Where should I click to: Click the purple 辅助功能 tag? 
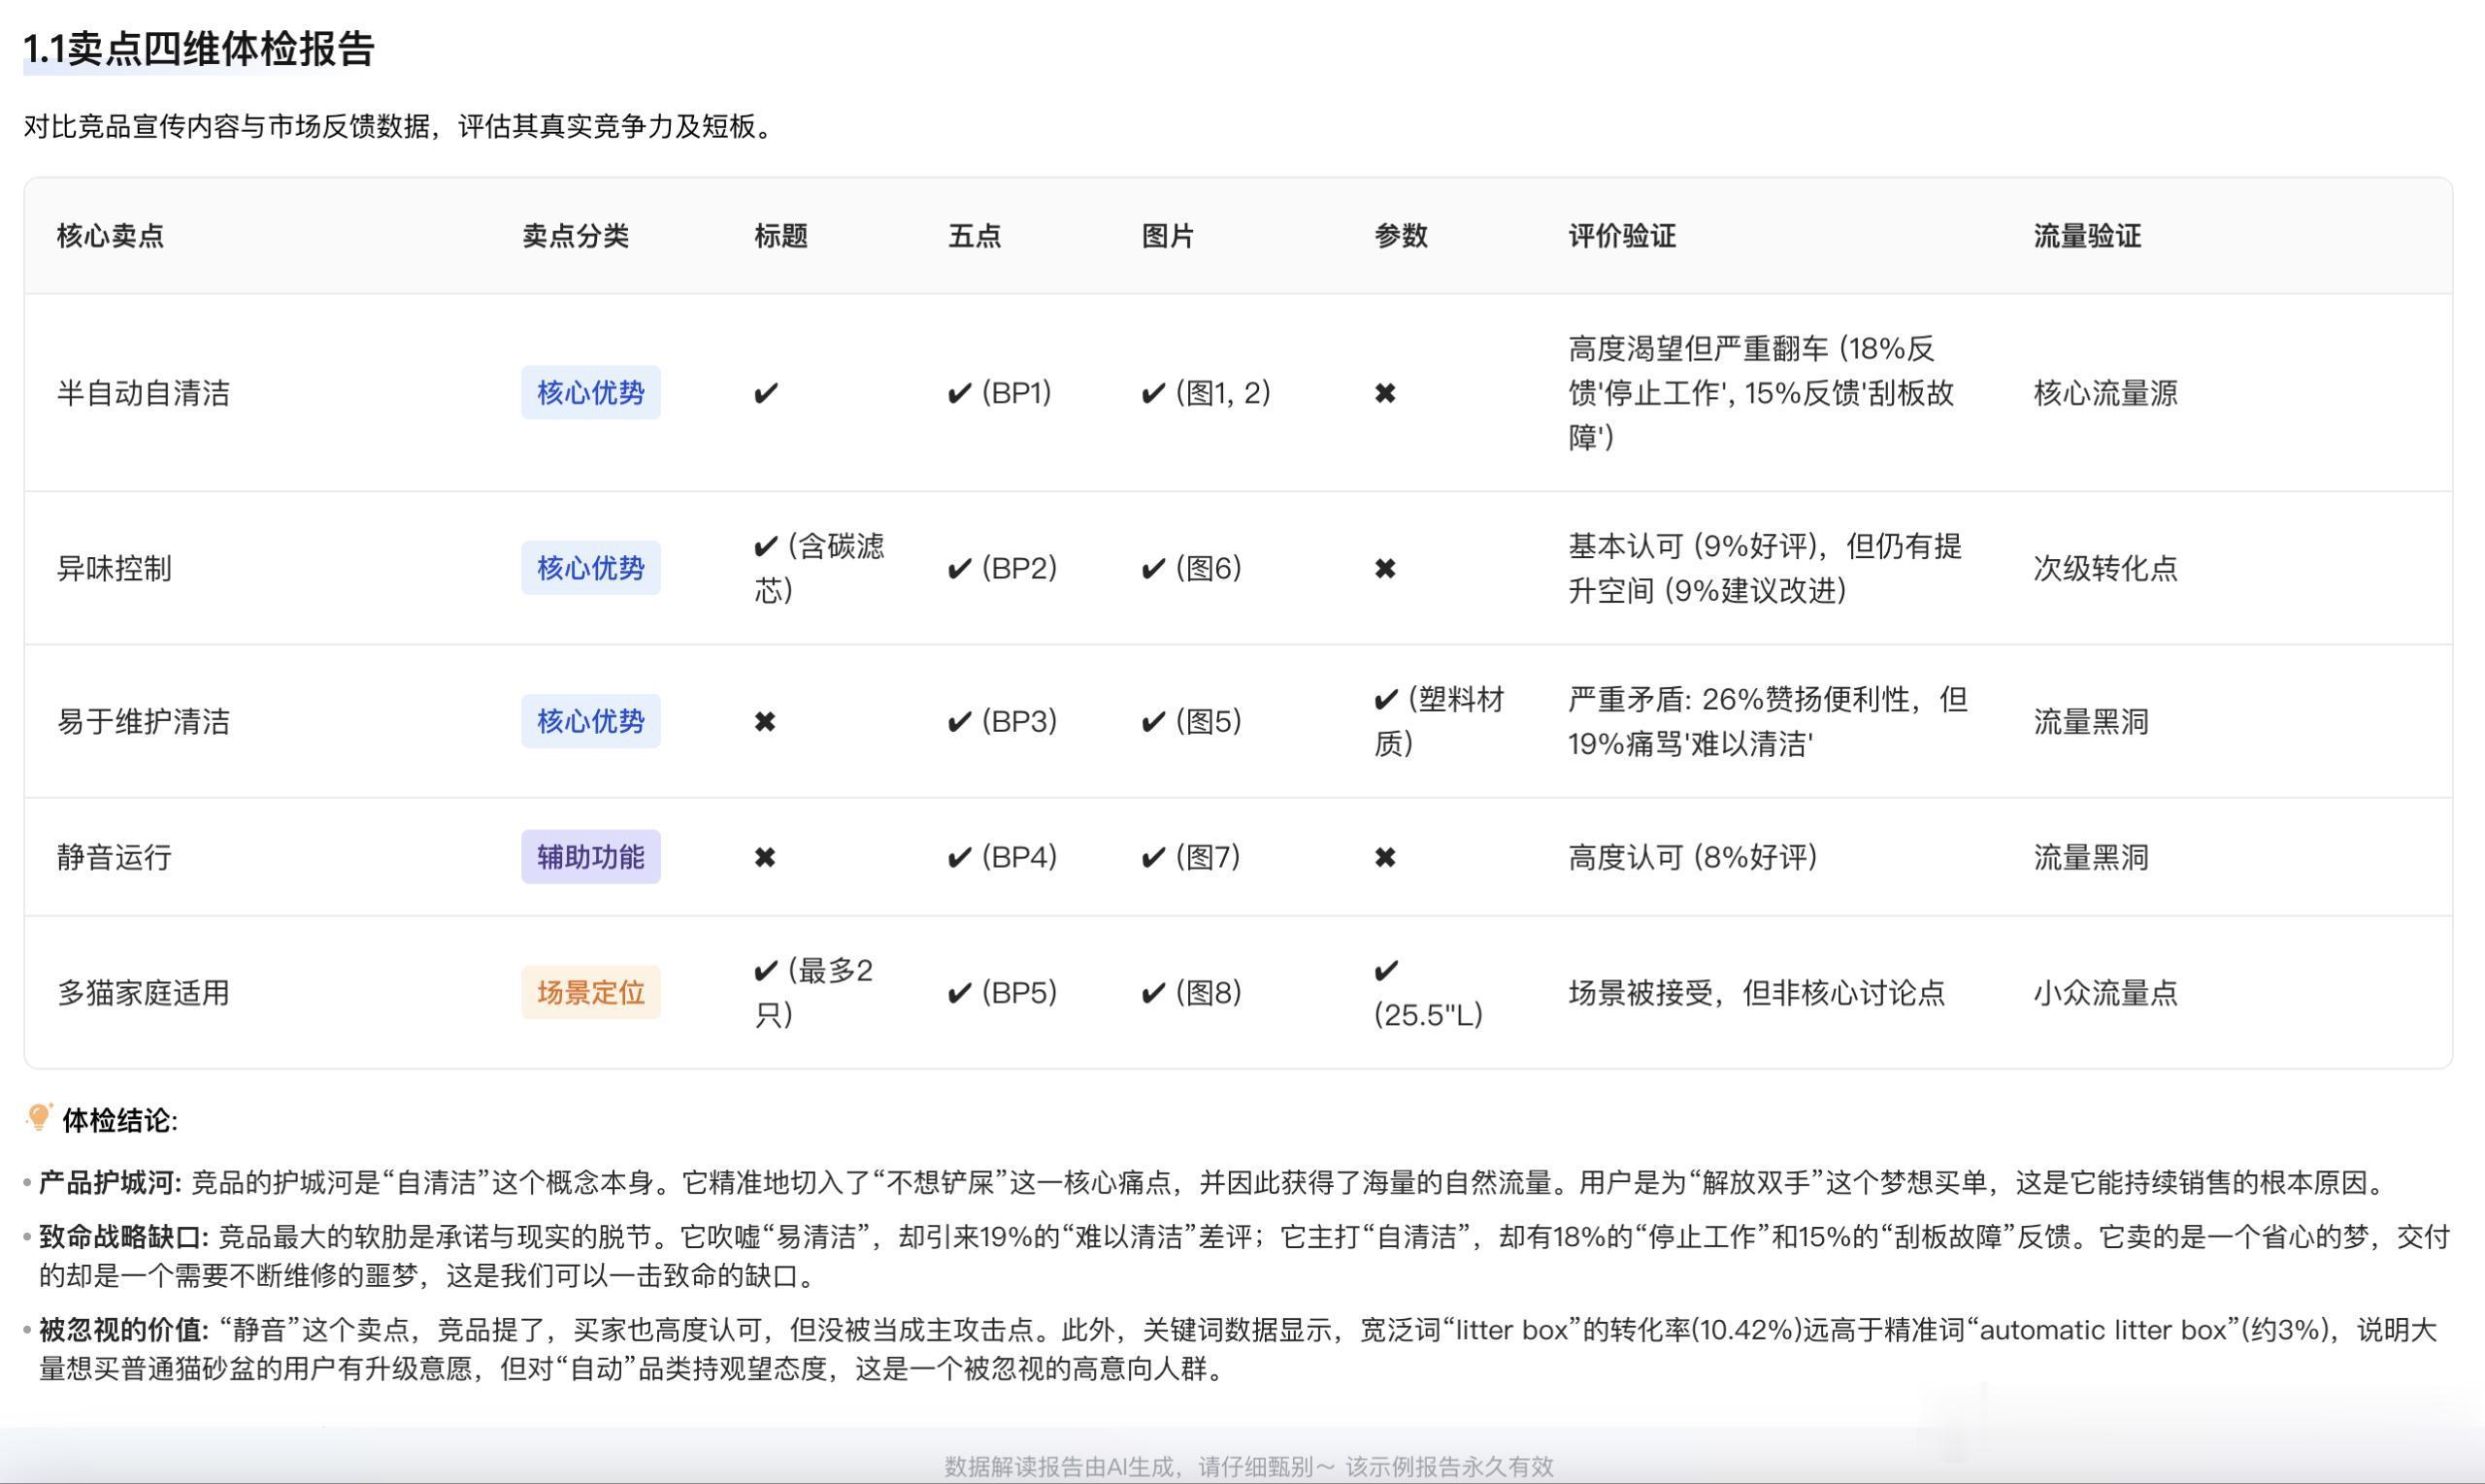(x=591, y=857)
